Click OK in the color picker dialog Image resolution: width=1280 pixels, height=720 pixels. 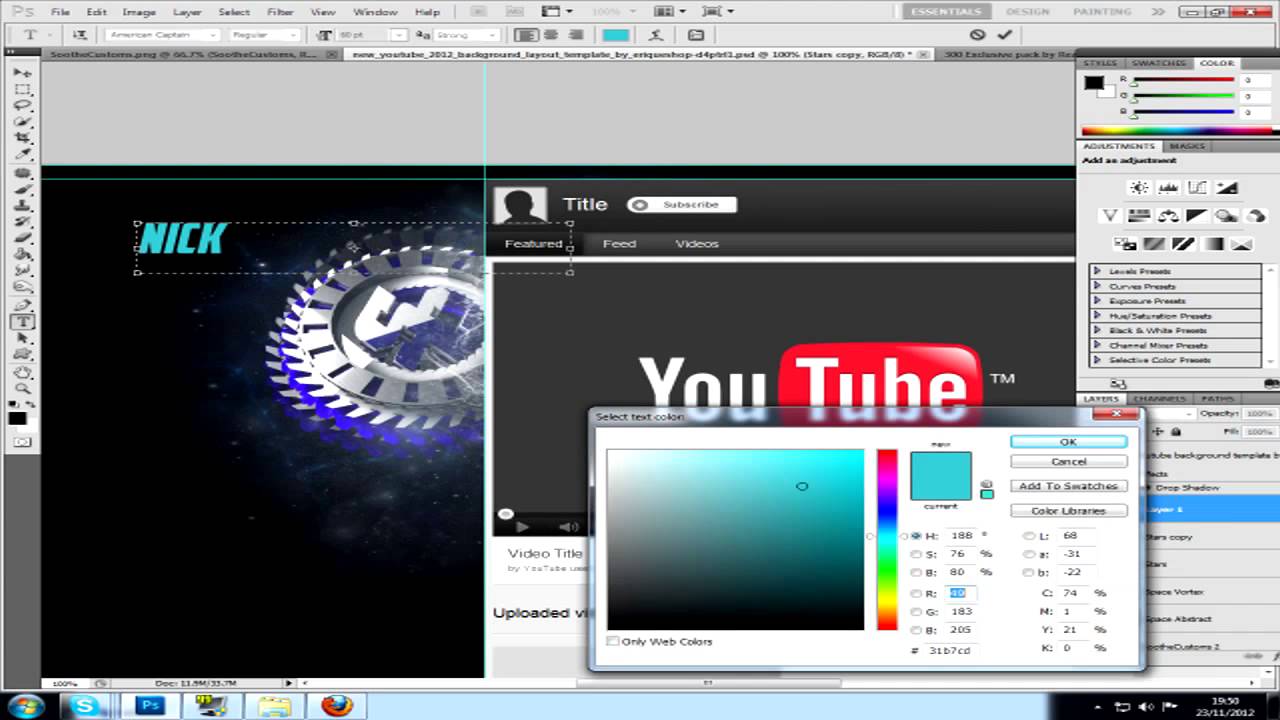1068,442
